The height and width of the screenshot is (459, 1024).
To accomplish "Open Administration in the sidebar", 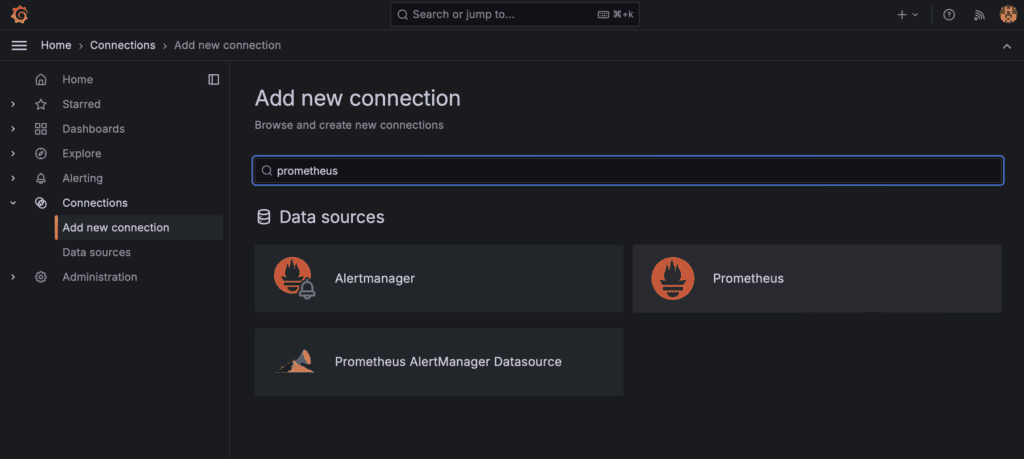I will pyautogui.click(x=100, y=277).
